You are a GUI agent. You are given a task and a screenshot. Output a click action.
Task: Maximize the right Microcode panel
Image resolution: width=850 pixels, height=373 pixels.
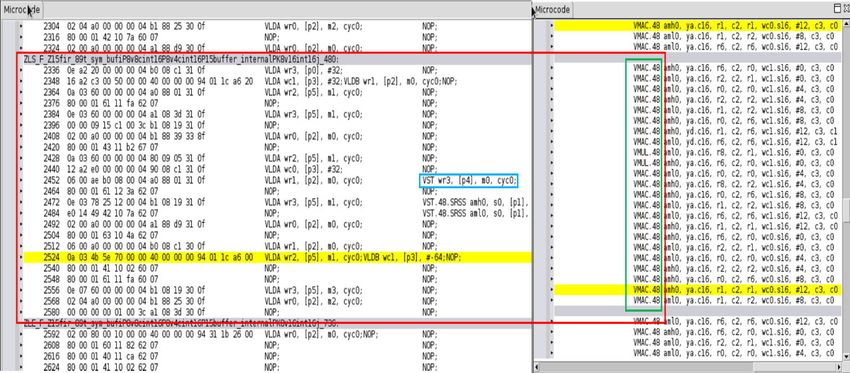tap(836, 9)
